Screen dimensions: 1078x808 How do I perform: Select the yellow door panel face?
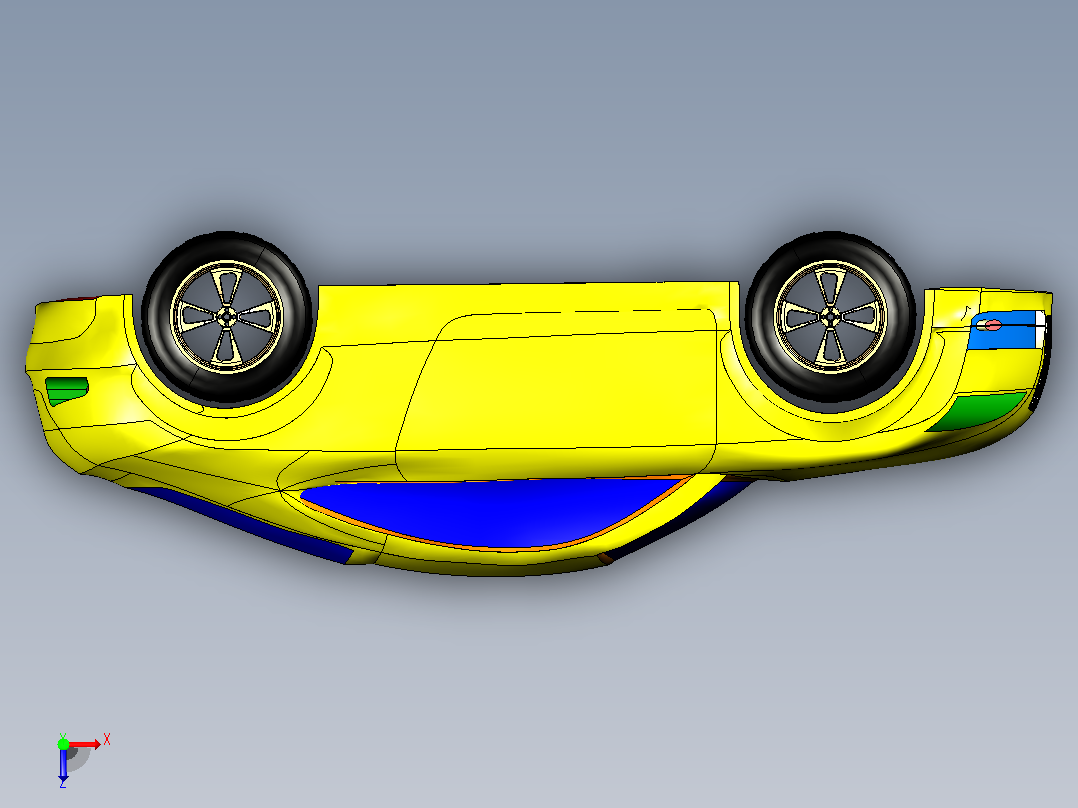click(557, 395)
